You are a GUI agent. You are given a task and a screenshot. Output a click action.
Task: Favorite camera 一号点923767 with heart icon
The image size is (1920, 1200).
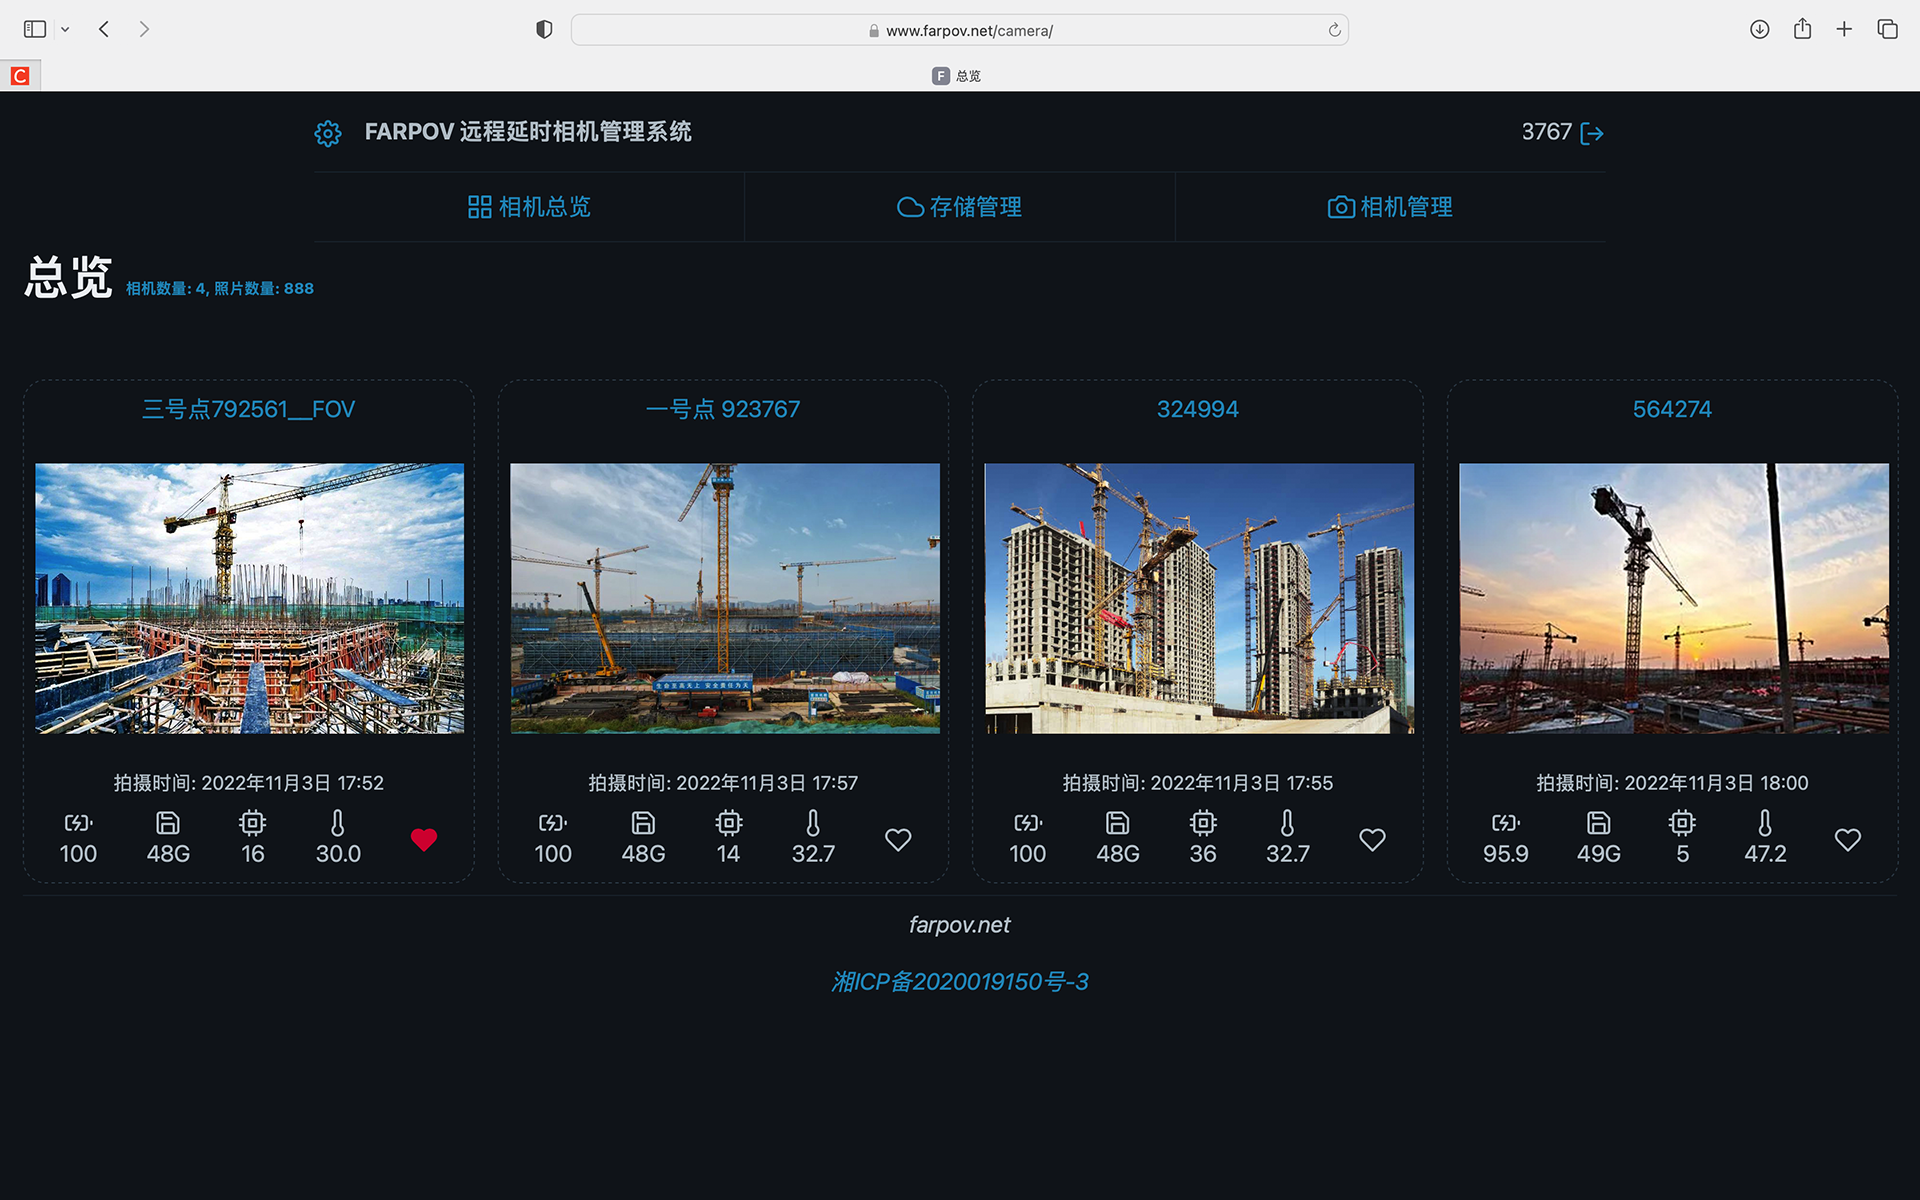897,840
